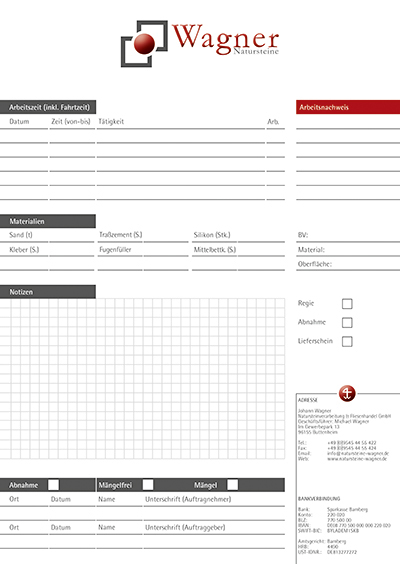This screenshot has height=564, width=400.
Task: Click the Wagner Natursteine logo
Action: click(x=200, y=43)
